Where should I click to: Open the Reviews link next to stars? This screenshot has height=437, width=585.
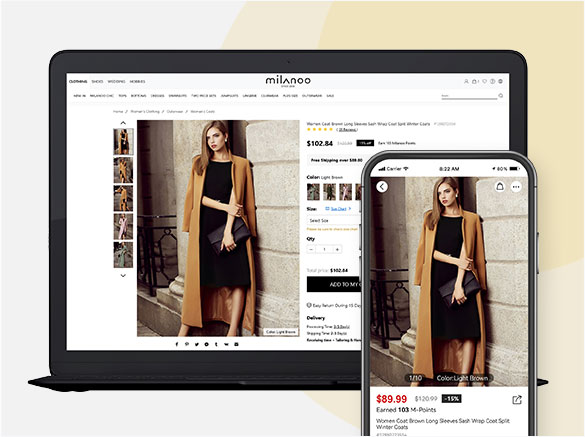347,129
